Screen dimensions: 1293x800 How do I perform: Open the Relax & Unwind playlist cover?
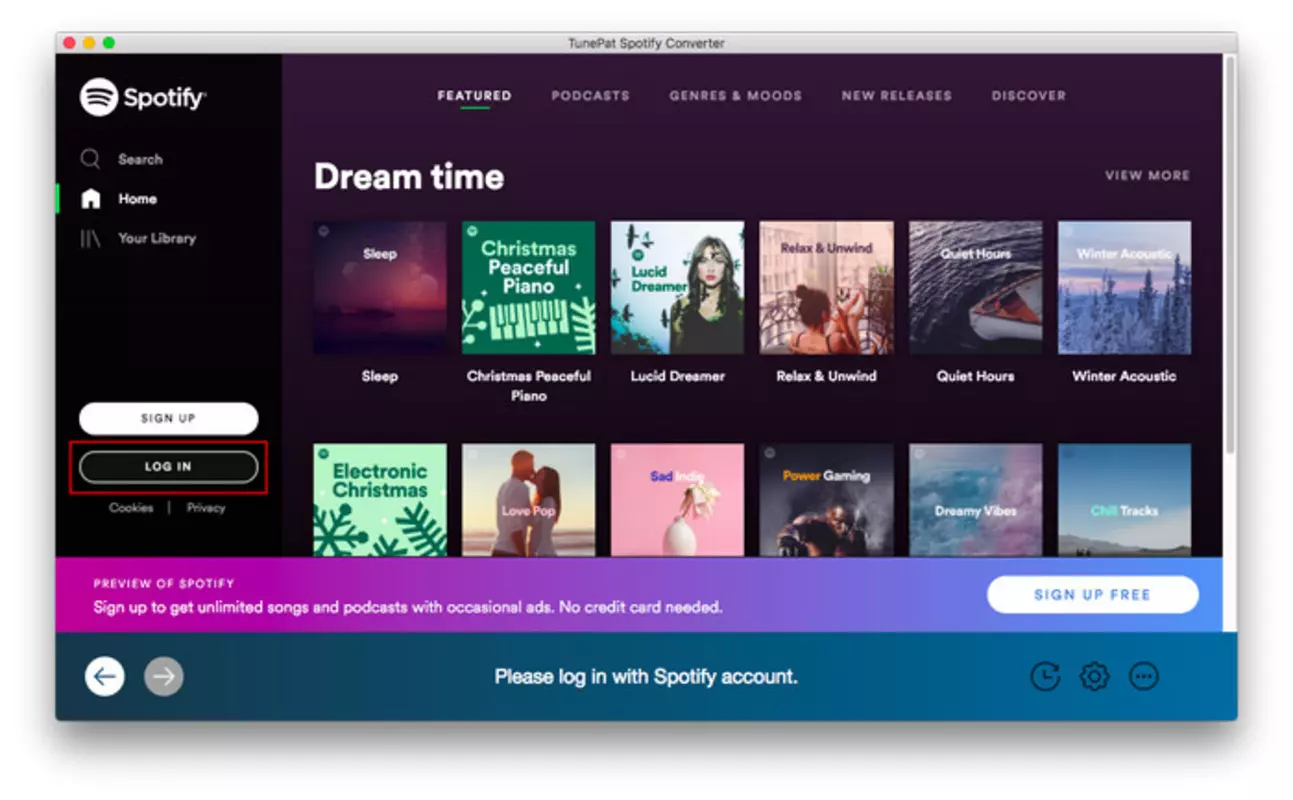point(826,288)
